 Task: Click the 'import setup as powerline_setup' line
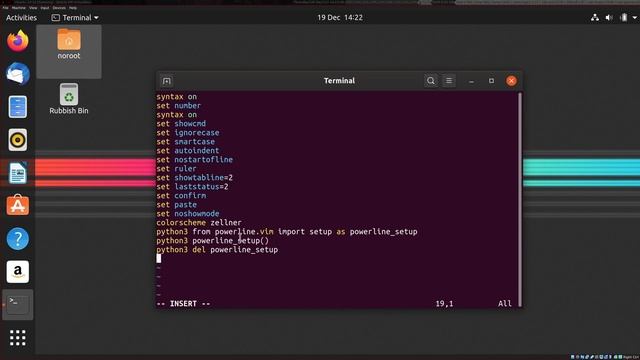point(287,231)
